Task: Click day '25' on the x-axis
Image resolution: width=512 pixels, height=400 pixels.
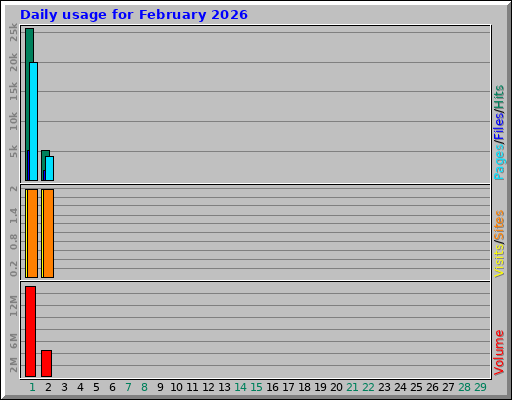Action: pyautogui.click(x=416, y=387)
